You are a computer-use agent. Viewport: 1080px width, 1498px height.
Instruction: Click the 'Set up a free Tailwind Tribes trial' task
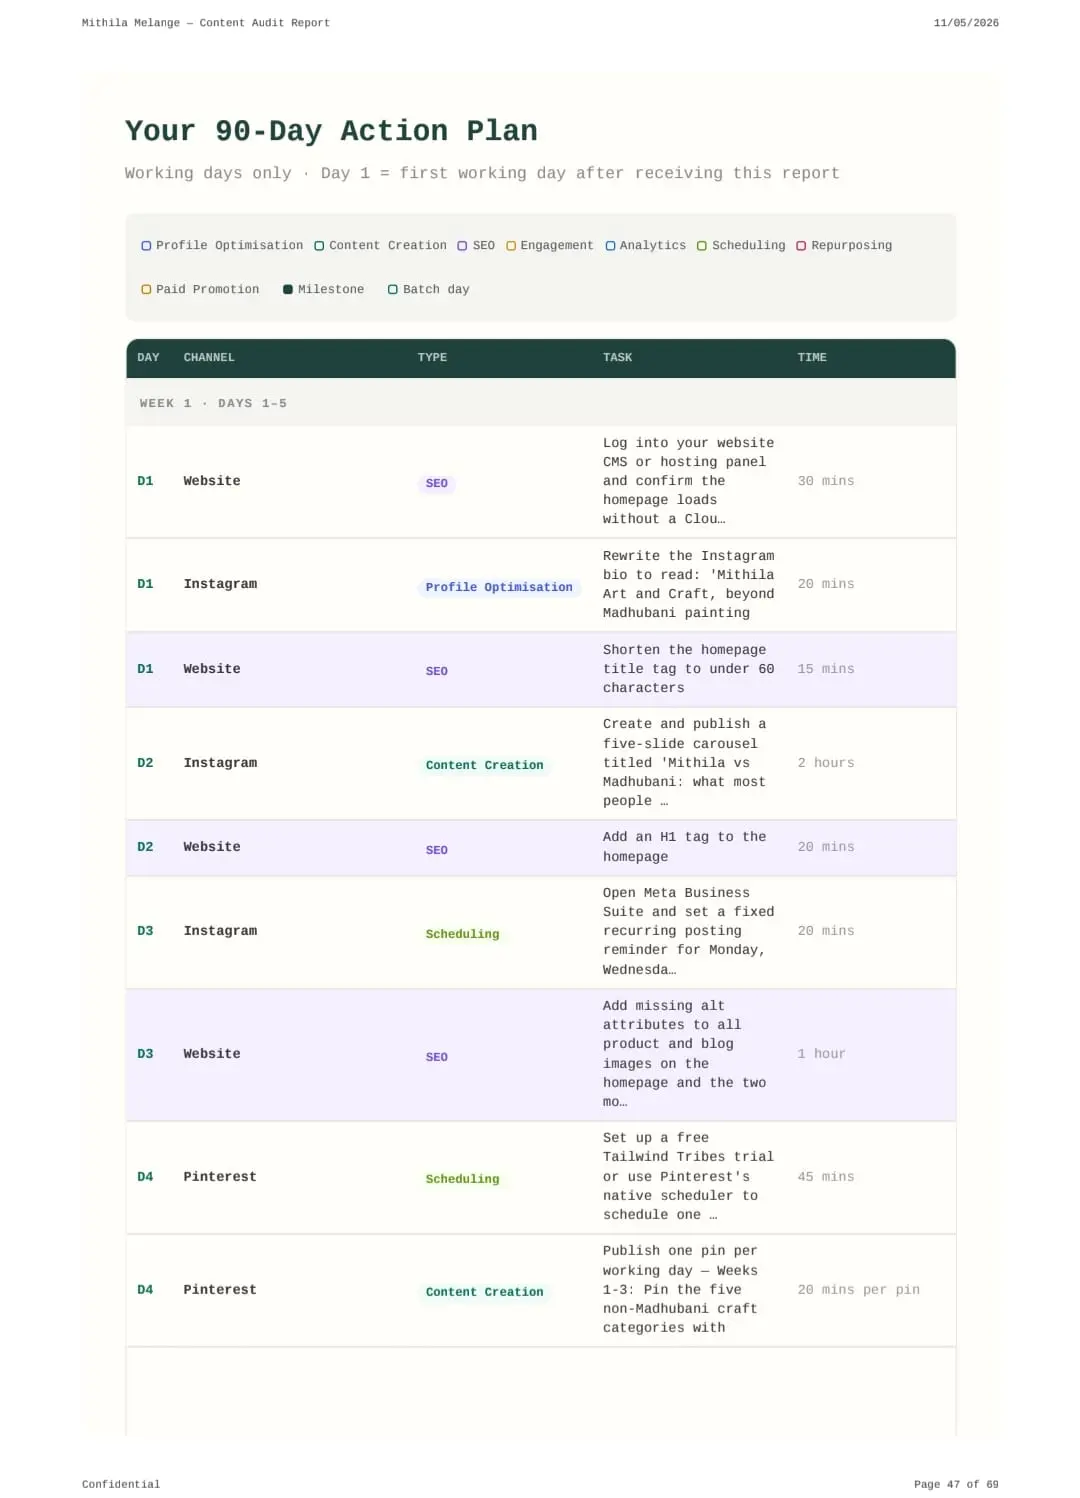click(x=688, y=1178)
